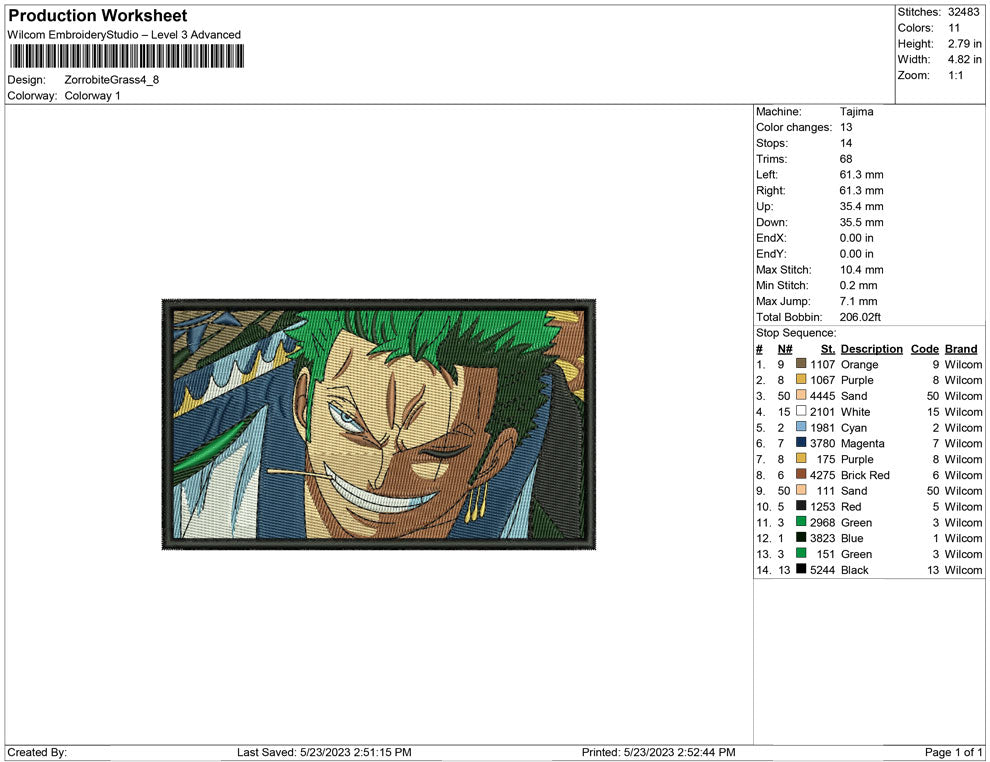Click the White 2101 color swatch
This screenshot has height=762, width=990.
tap(801, 411)
